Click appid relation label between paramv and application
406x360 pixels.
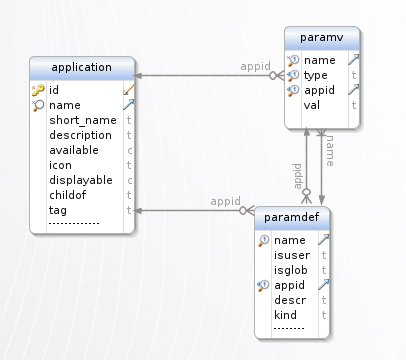tap(255, 66)
